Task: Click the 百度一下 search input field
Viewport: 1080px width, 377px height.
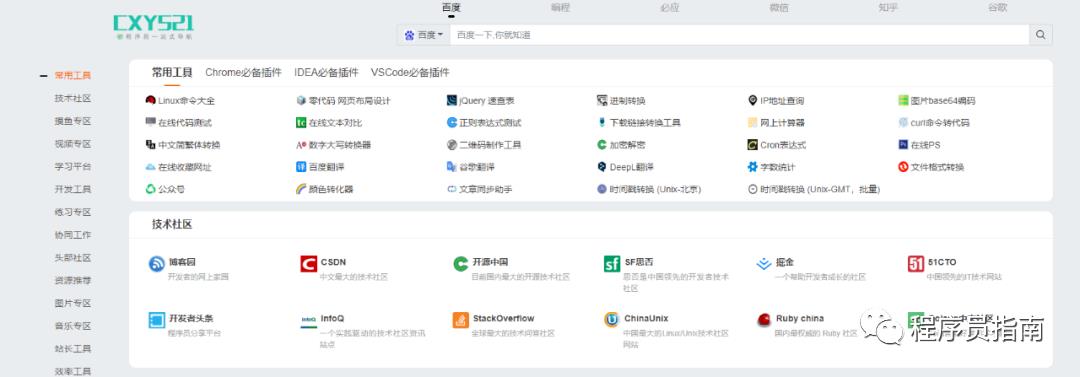Action: (740, 34)
